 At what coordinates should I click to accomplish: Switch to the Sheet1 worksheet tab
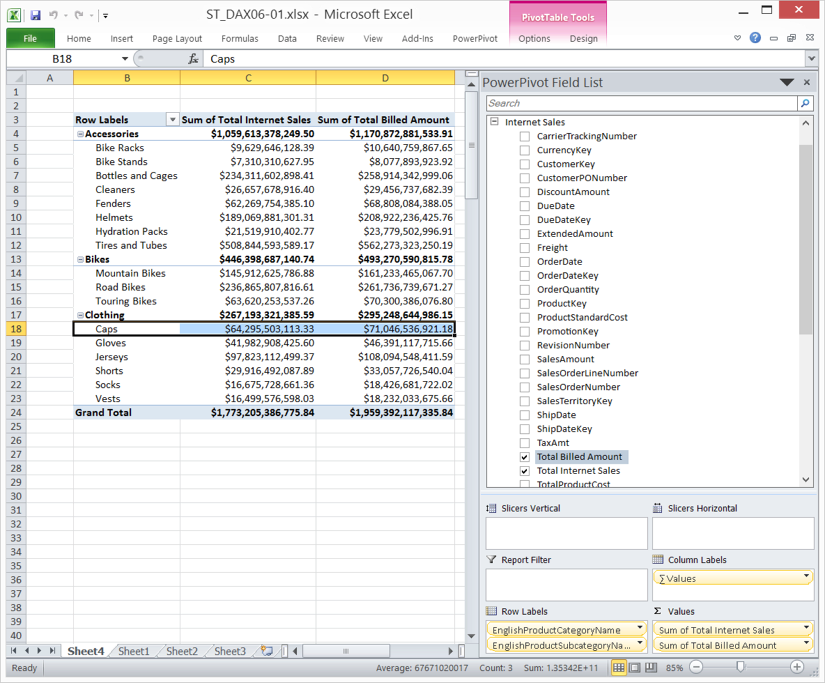[133, 651]
